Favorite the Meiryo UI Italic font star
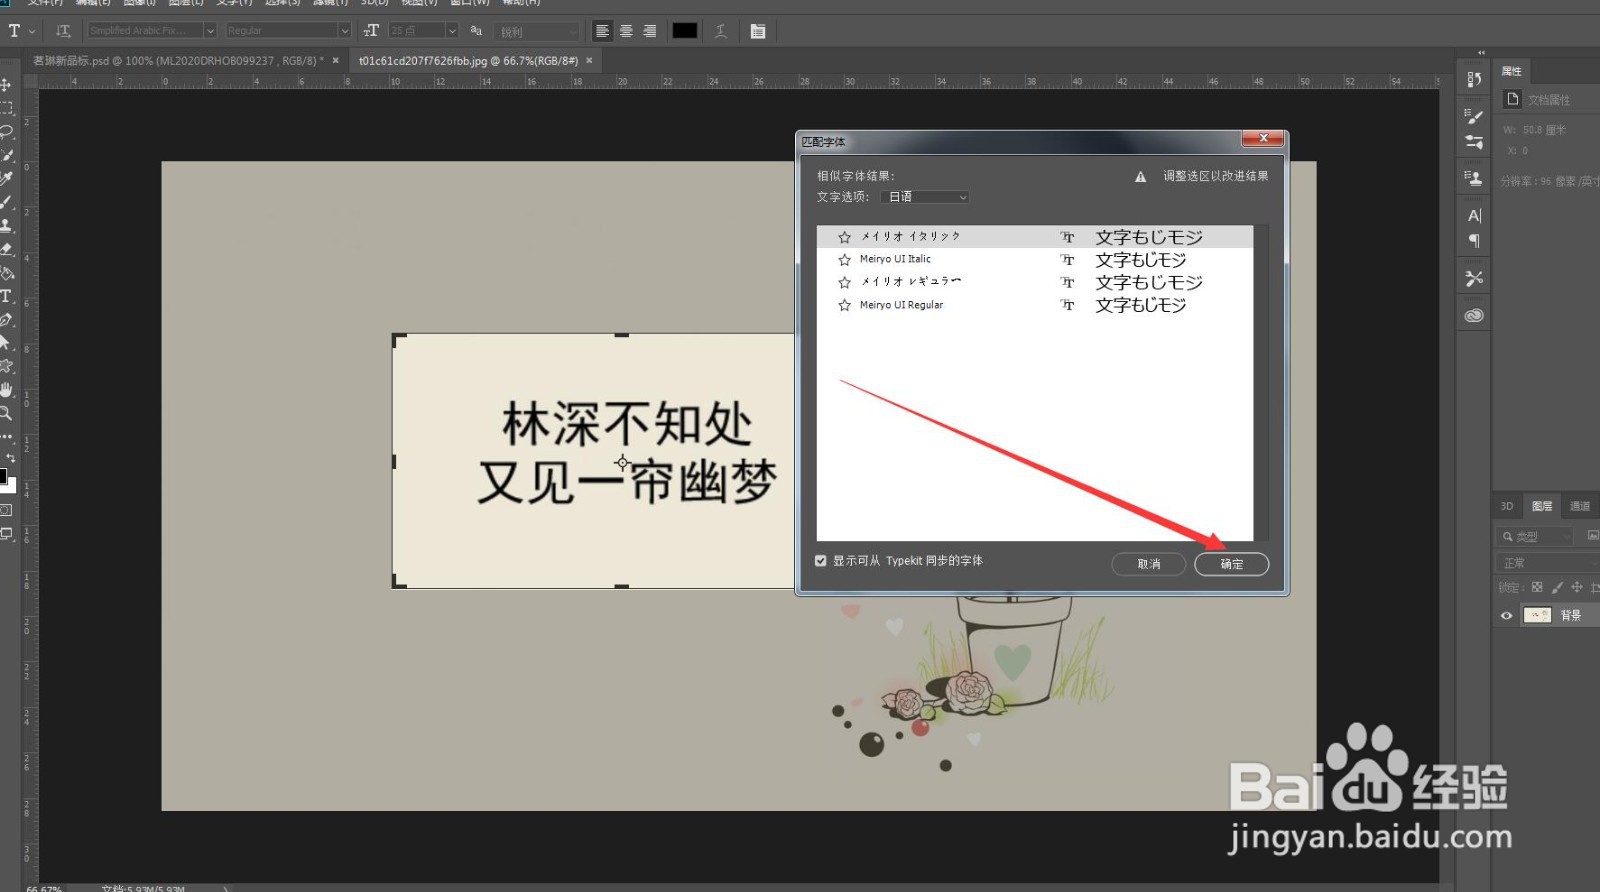 845,260
